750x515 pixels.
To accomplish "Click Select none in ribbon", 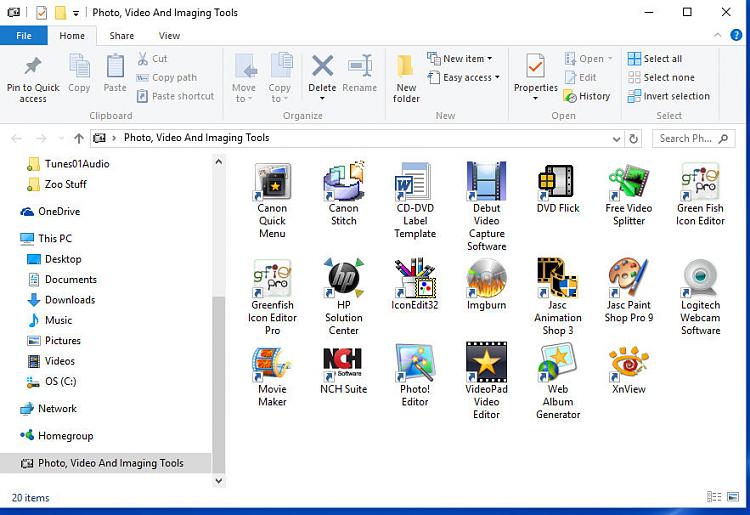I will tap(661, 77).
